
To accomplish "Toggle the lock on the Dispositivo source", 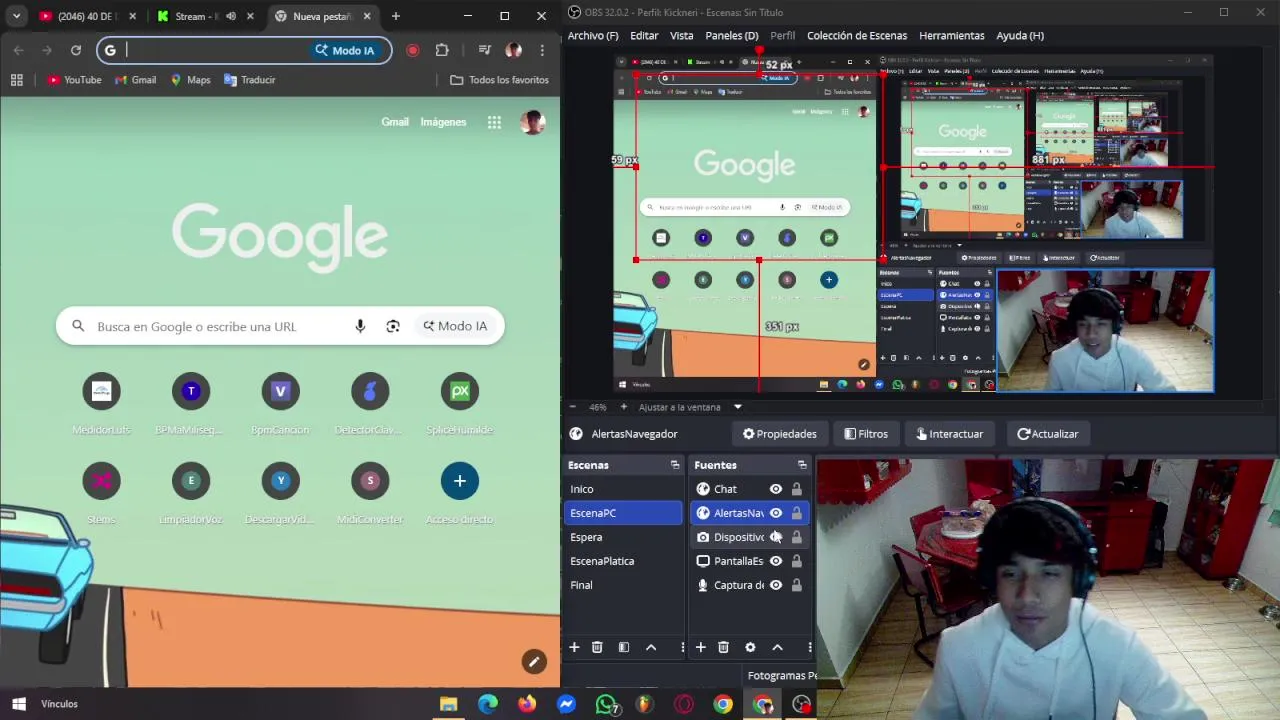I will (796, 537).
